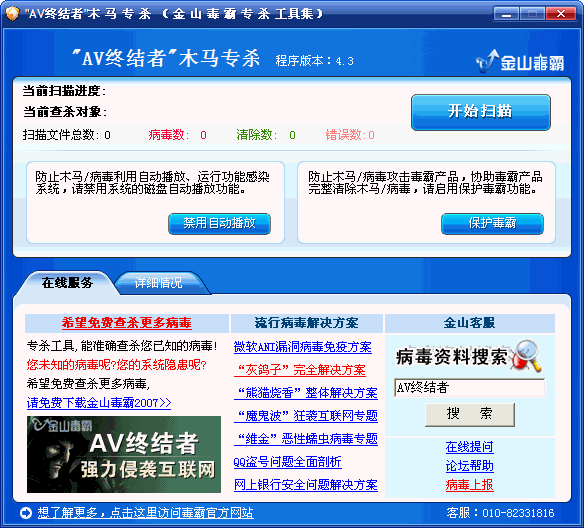Start scanning with 开始扫描 button
This screenshot has width=584, height=528.
(x=480, y=112)
